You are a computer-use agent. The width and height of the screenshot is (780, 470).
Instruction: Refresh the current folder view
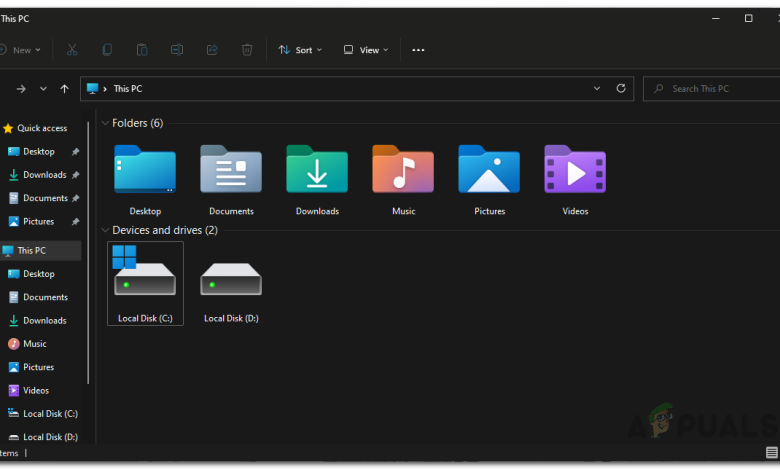[x=621, y=89]
